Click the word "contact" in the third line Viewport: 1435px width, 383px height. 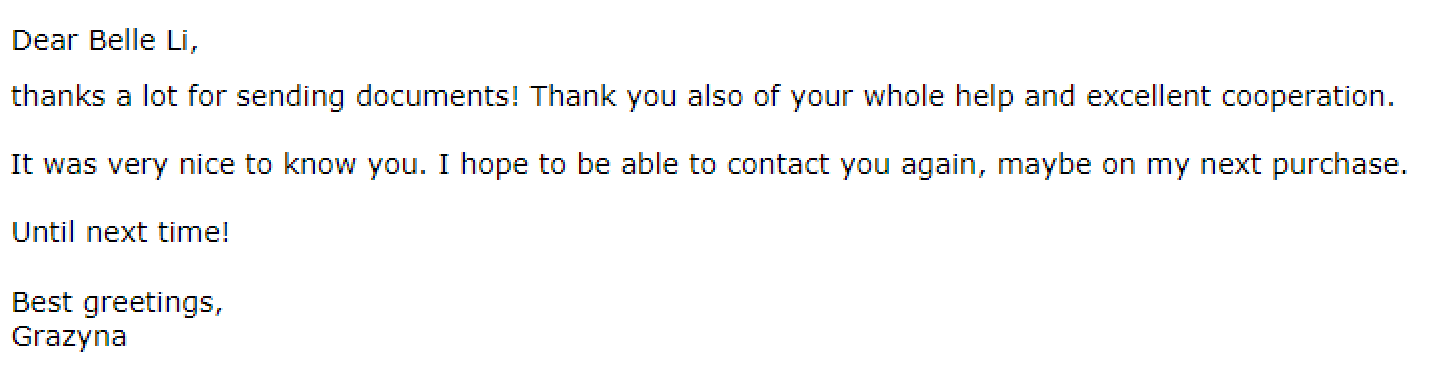pyautogui.click(x=780, y=165)
